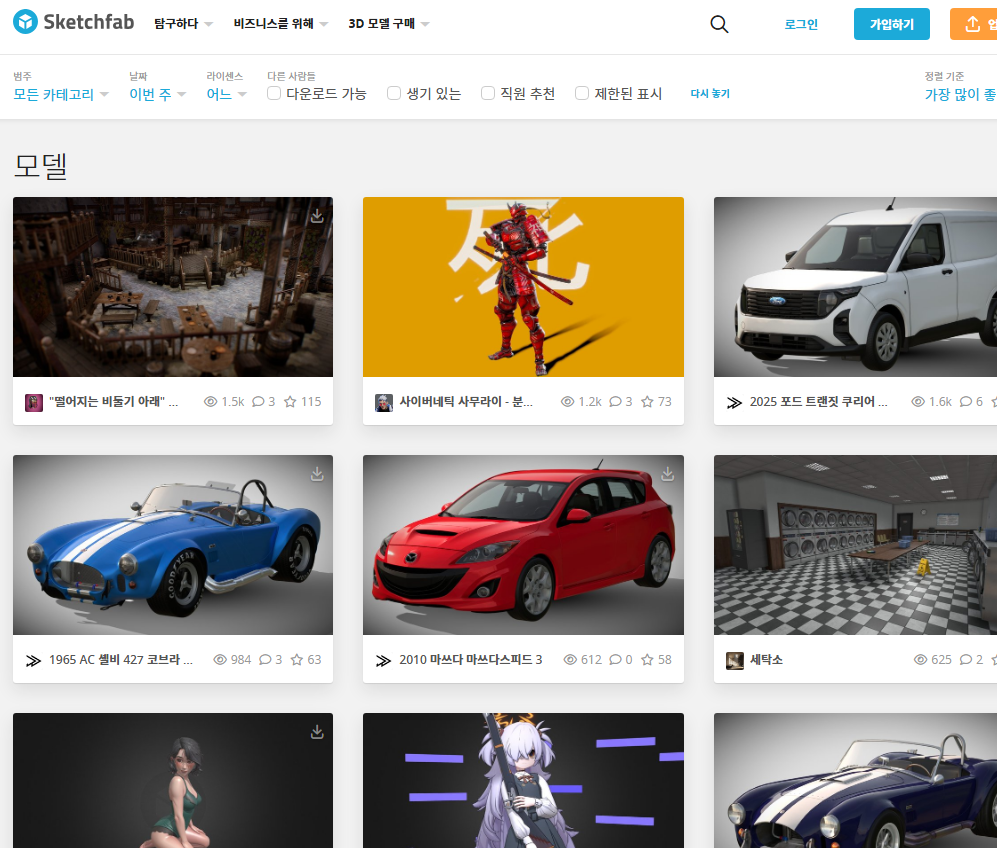Viewport: 997px width, 848px height.
Task: Enable the 다운로드 가능 filter
Action: tap(273, 93)
